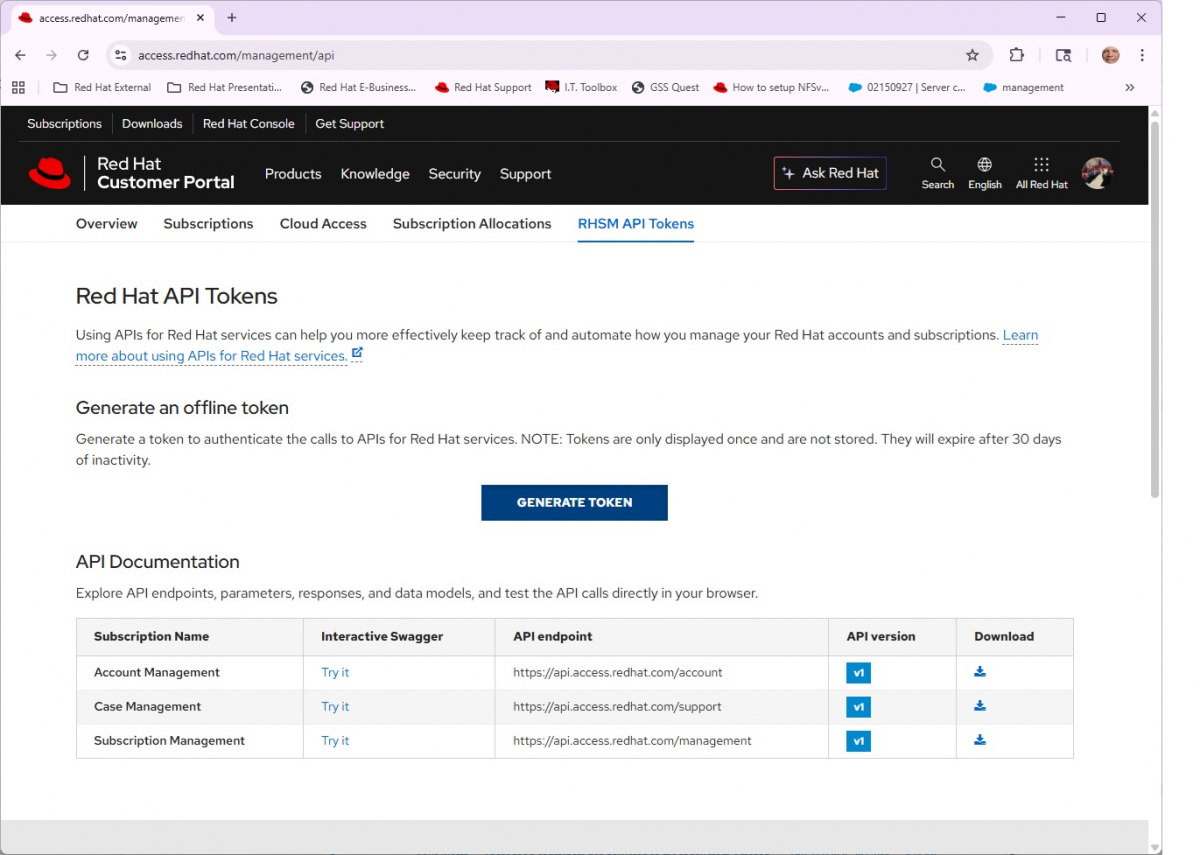Click the Red Hat Customer Portal logo
This screenshot has height=855, width=1200.
click(131, 173)
